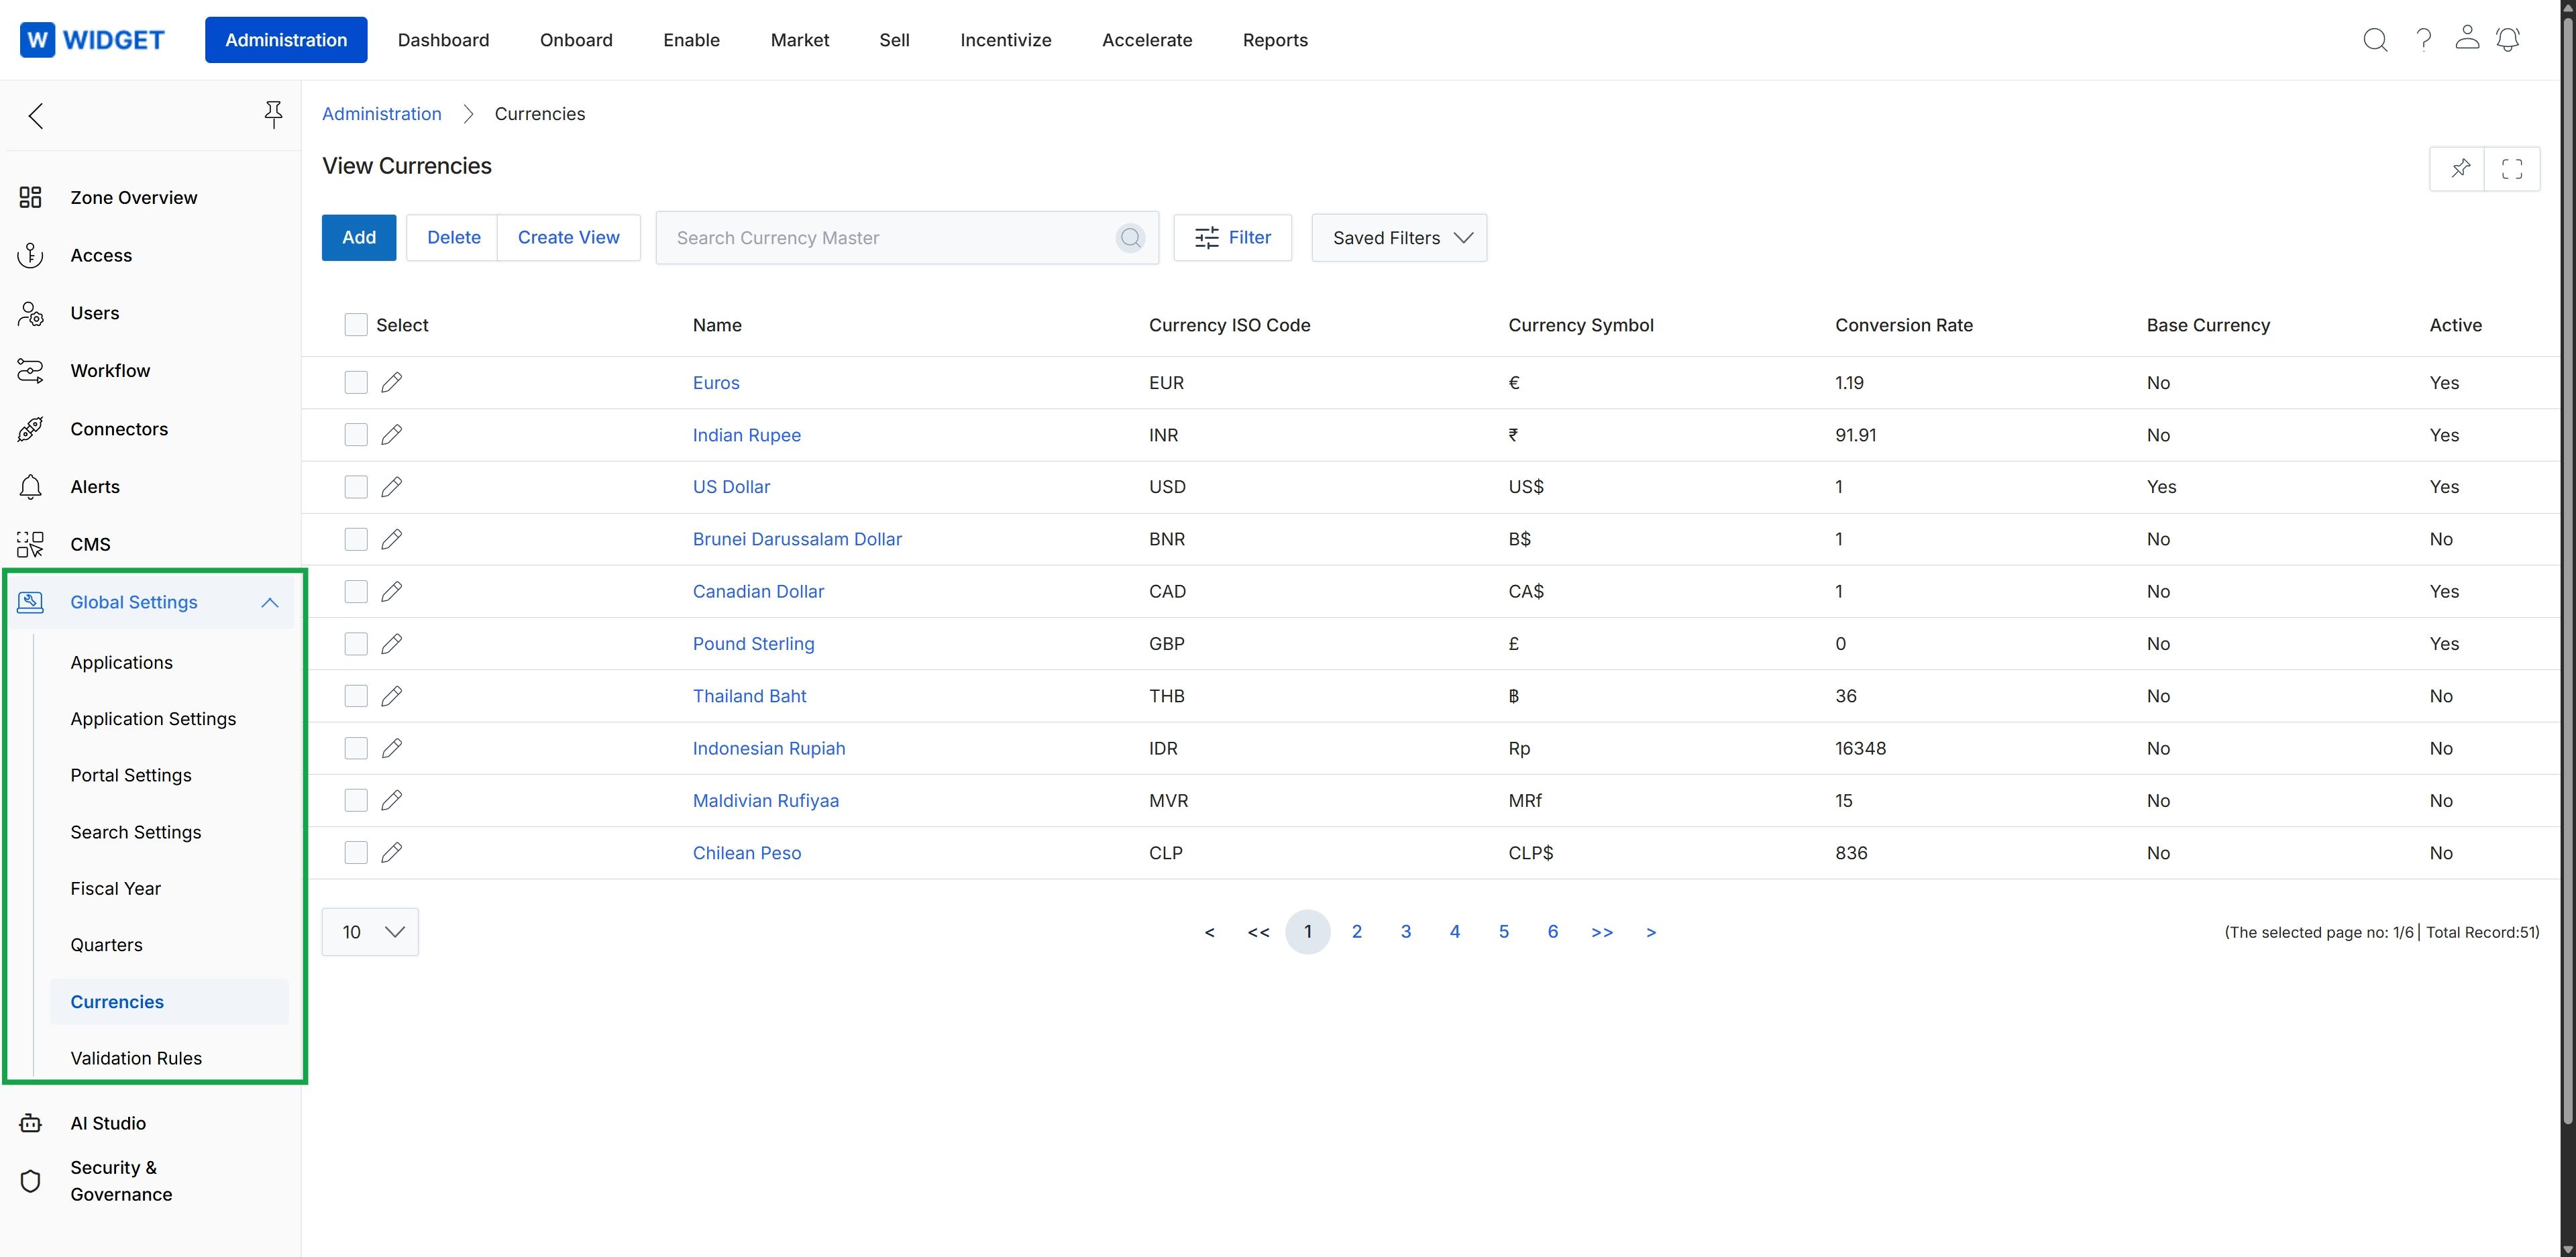This screenshot has height=1257, width=2576.
Task: Open Fiscal Year under Global Settings
Action: (x=115, y=889)
